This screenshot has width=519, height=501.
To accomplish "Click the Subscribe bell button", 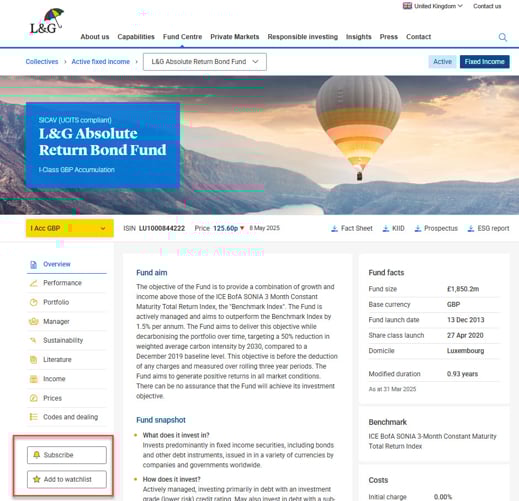I will (67, 455).
